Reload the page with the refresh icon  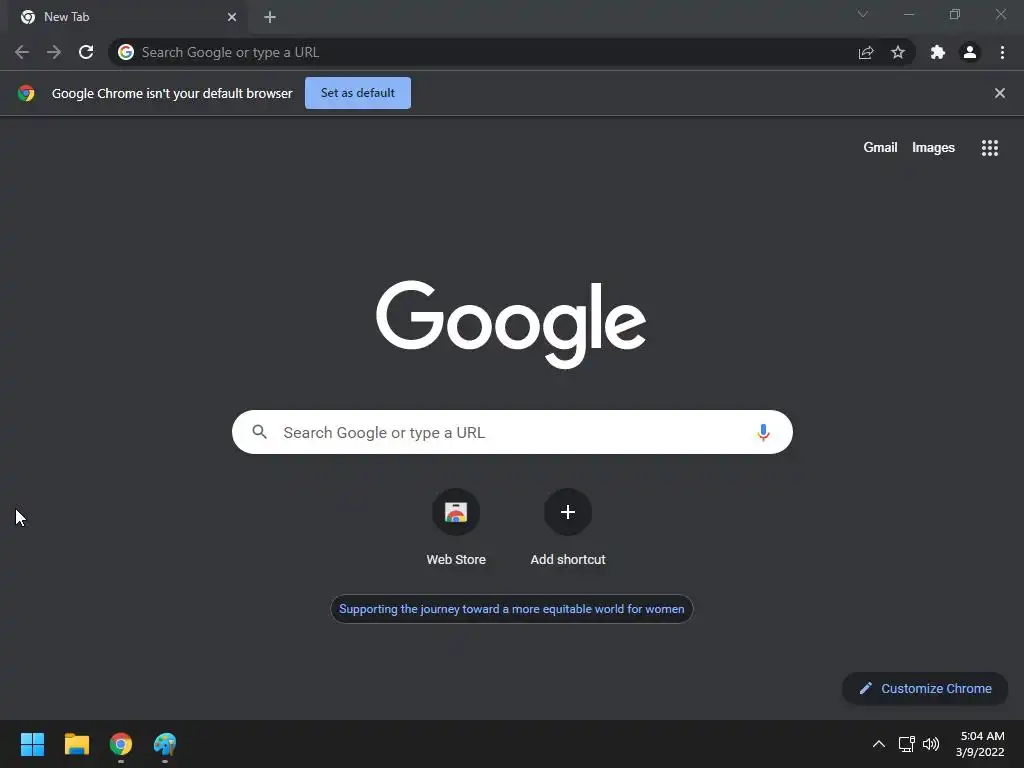[86, 52]
